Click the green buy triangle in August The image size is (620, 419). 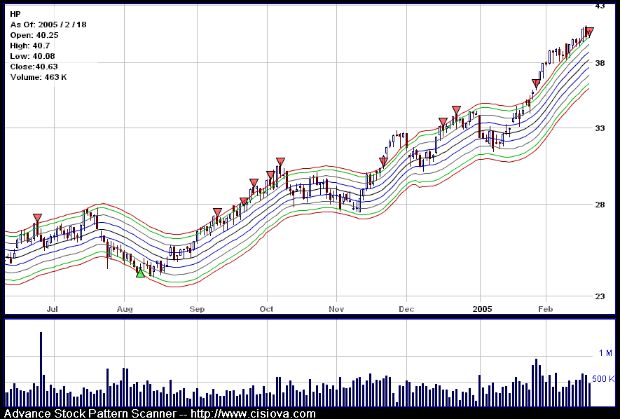click(140, 273)
